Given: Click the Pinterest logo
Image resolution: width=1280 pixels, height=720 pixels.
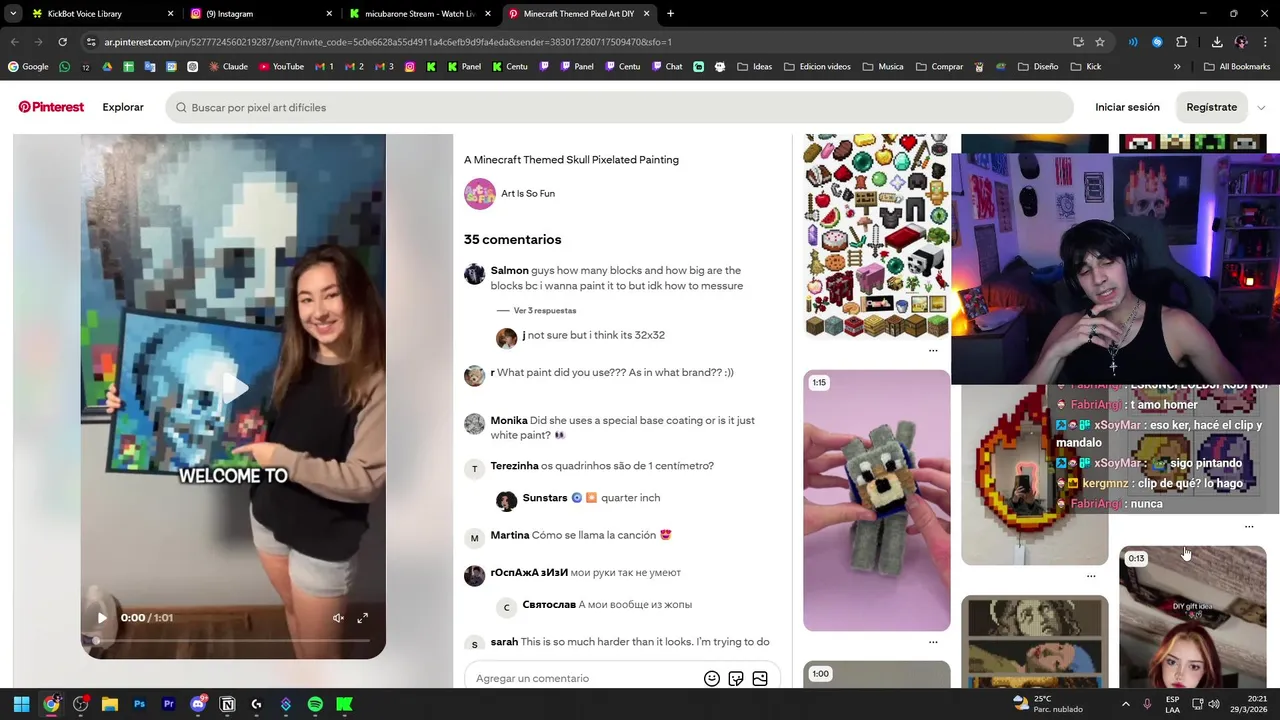Looking at the screenshot, I should click(51, 107).
